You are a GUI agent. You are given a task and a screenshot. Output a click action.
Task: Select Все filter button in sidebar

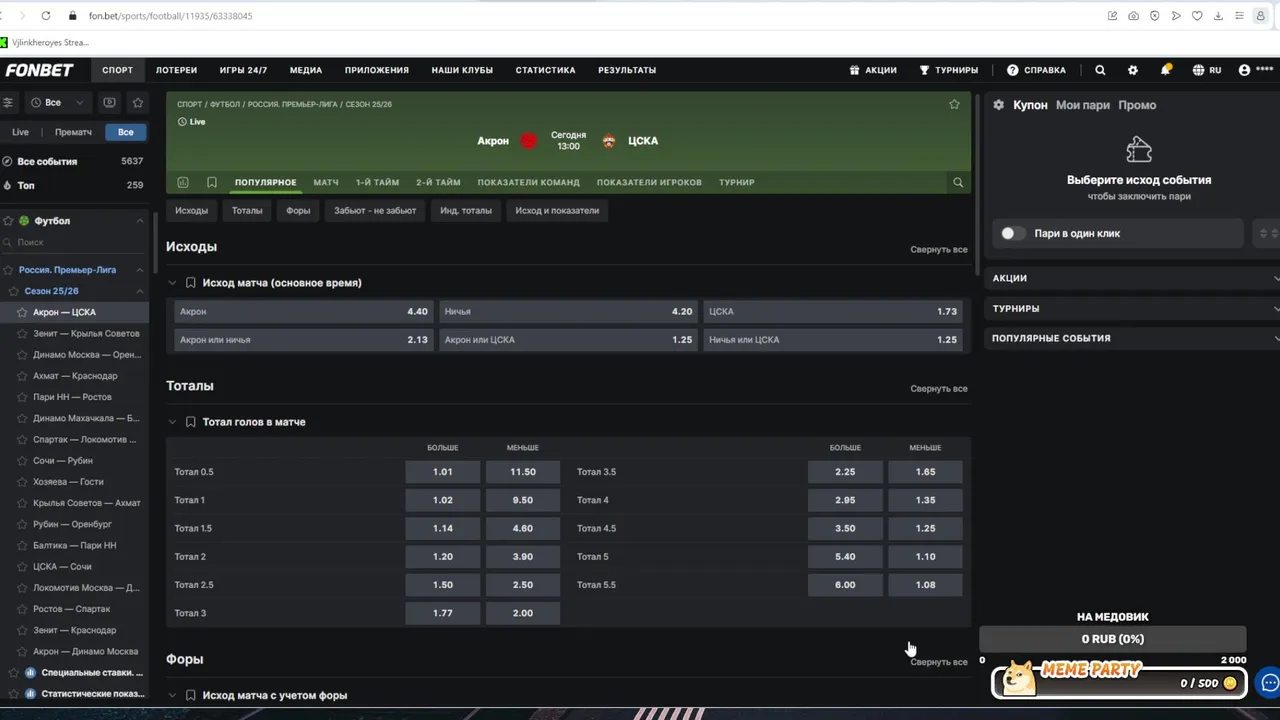point(125,132)
